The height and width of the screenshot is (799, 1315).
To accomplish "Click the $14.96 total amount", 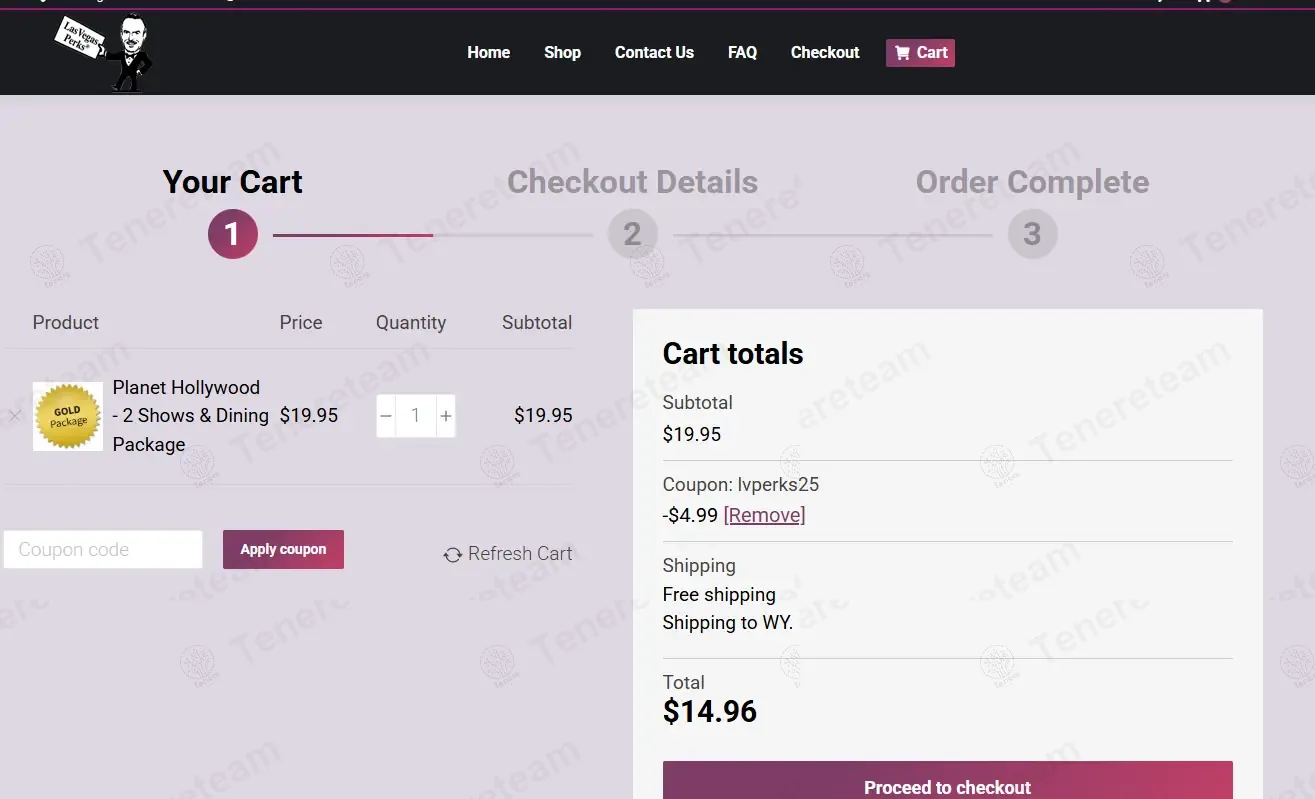I will tap(710, 712).
